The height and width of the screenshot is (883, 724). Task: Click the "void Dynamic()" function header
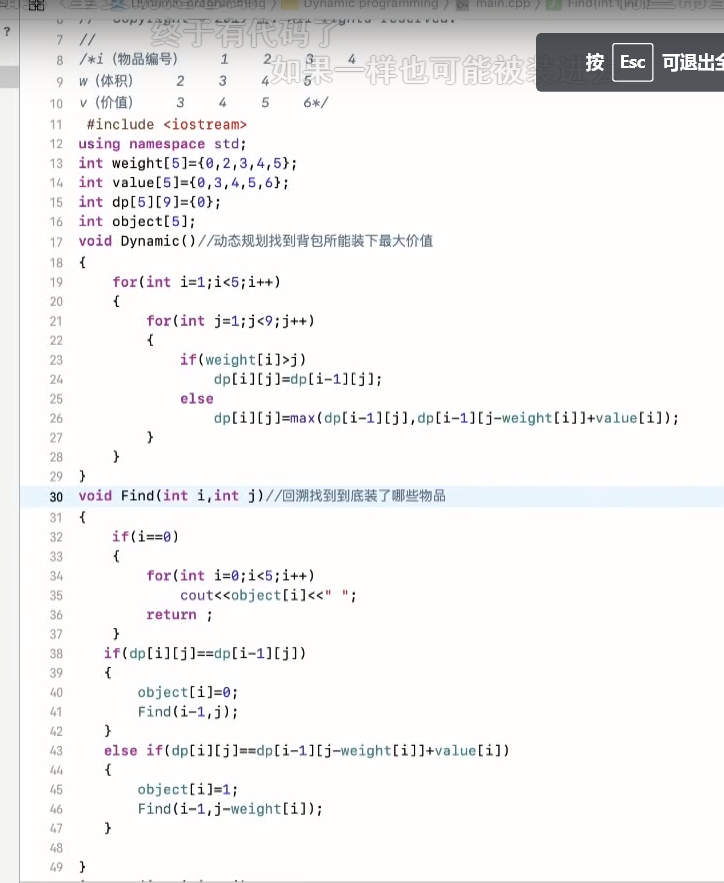[137, 241]
